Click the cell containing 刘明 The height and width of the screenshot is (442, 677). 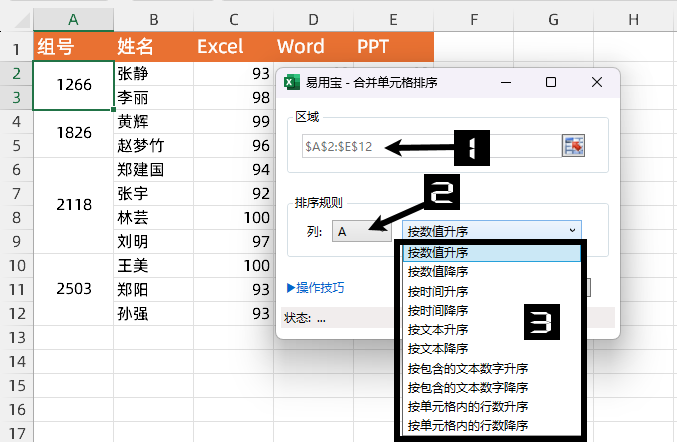click(x=153, y=241)
